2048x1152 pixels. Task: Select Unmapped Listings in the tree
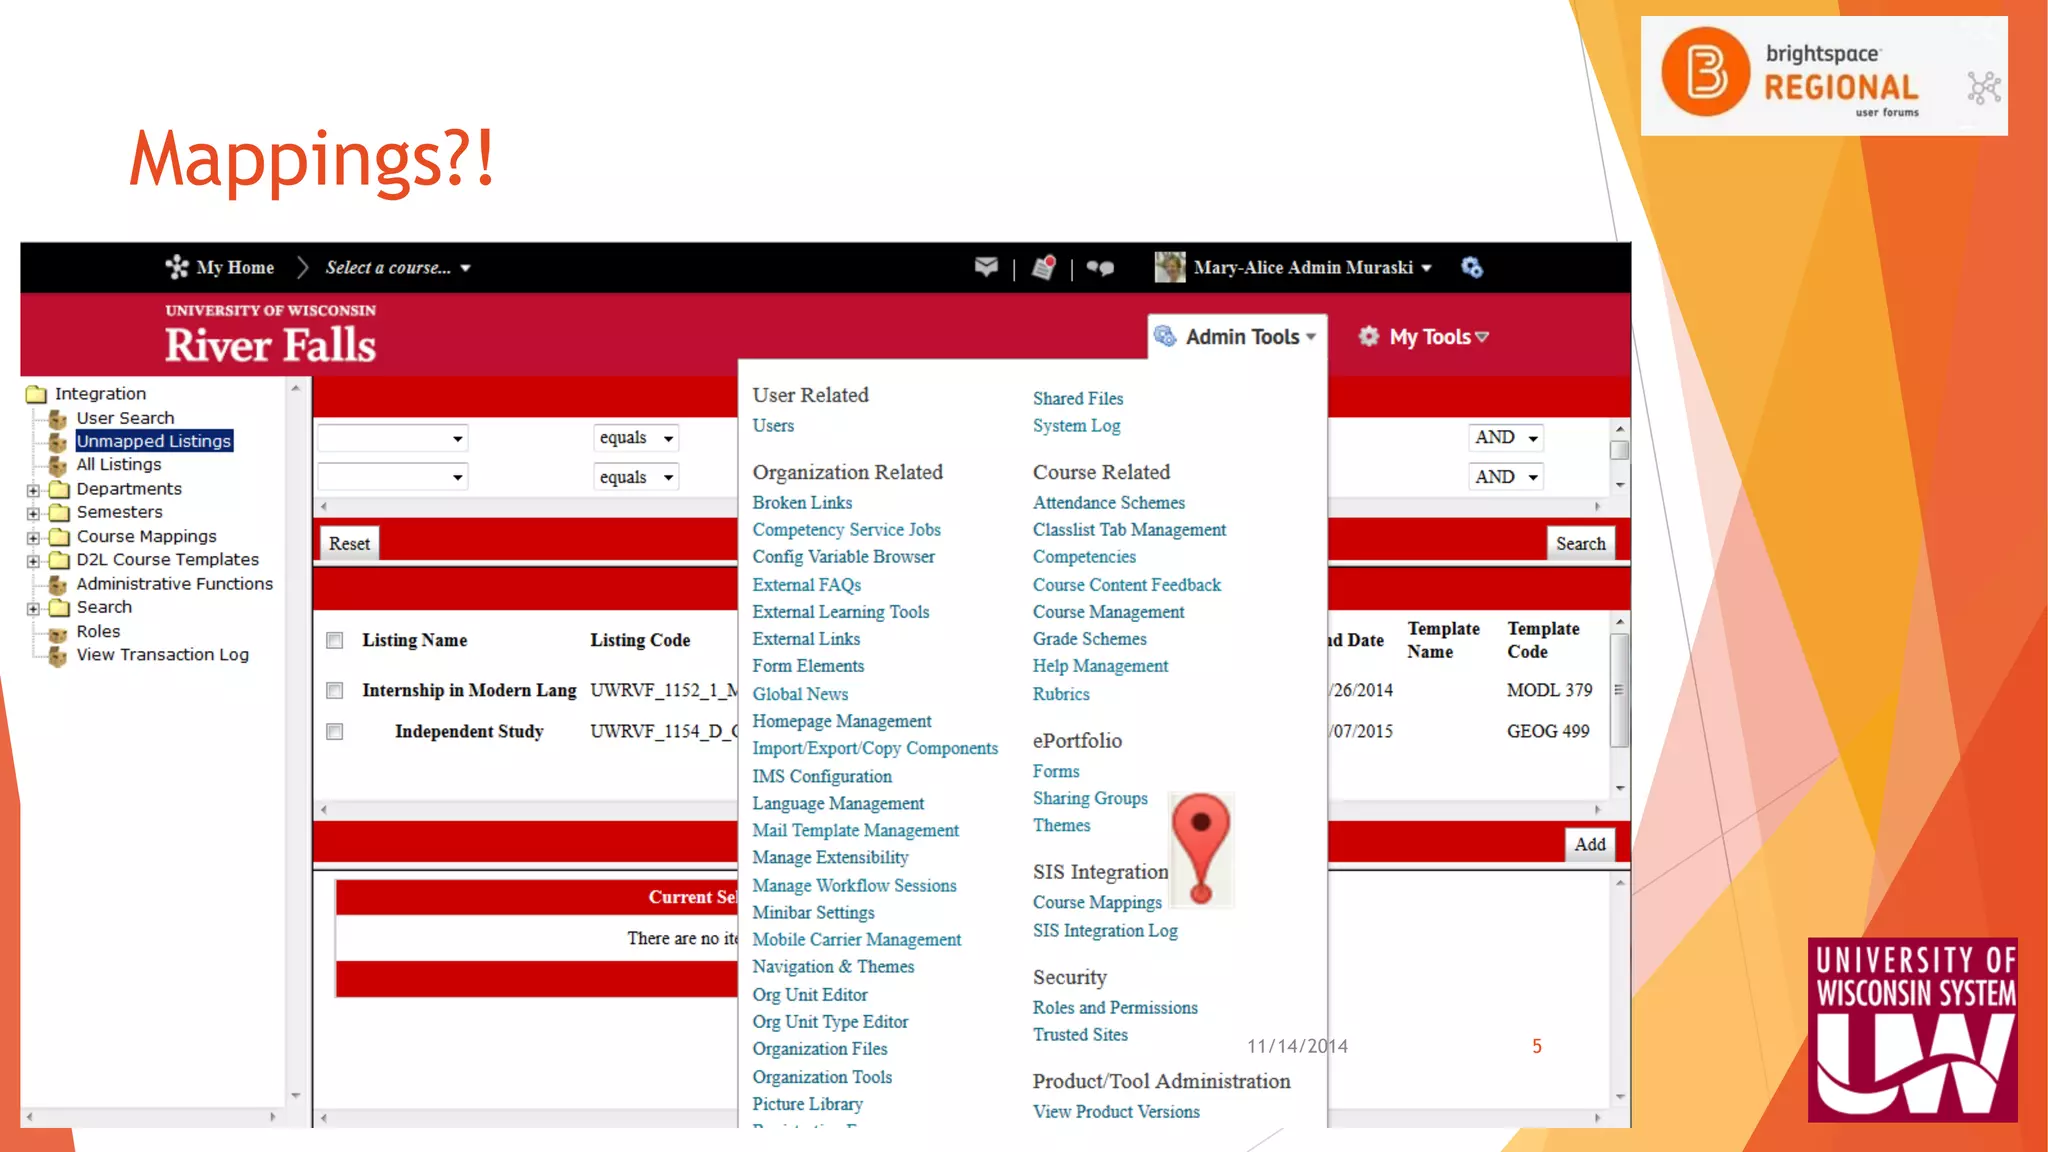154,441
